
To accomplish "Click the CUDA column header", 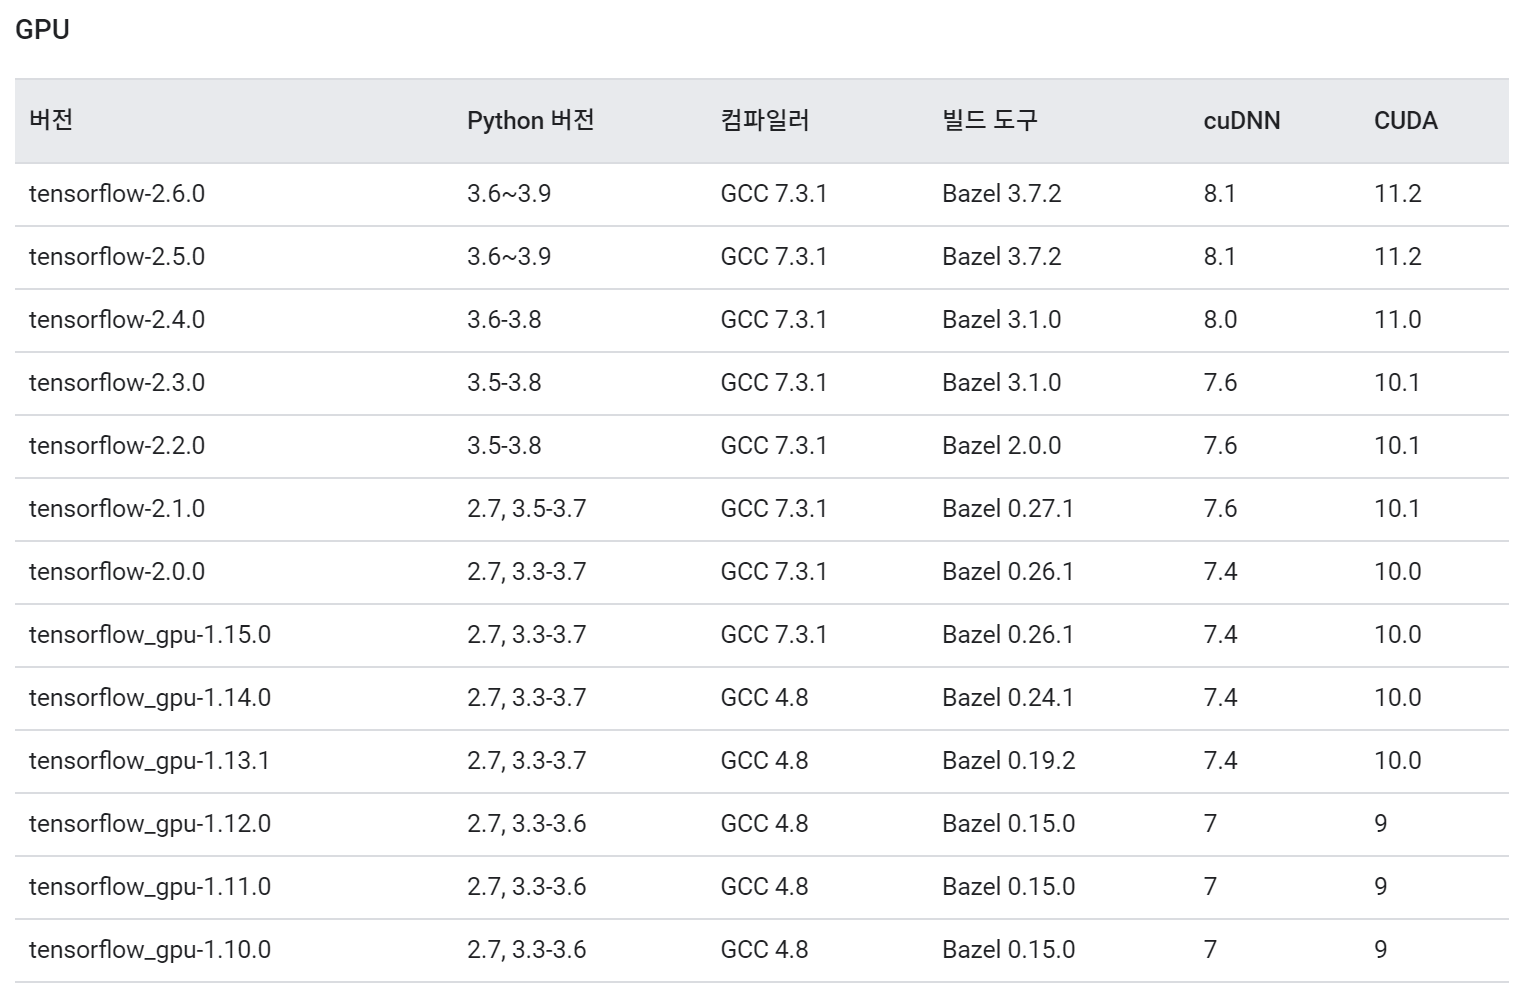I will coord(1406,121).
